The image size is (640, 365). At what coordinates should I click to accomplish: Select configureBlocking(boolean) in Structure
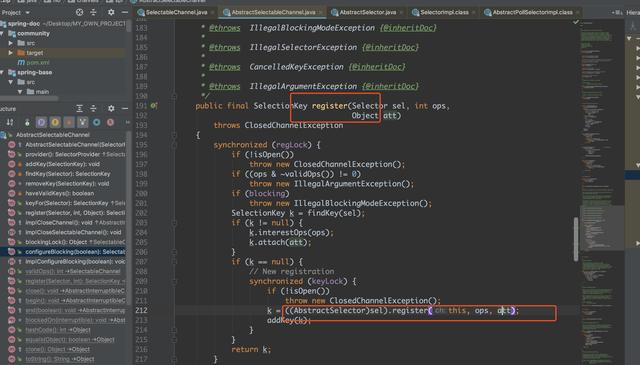tap(75, 252)
